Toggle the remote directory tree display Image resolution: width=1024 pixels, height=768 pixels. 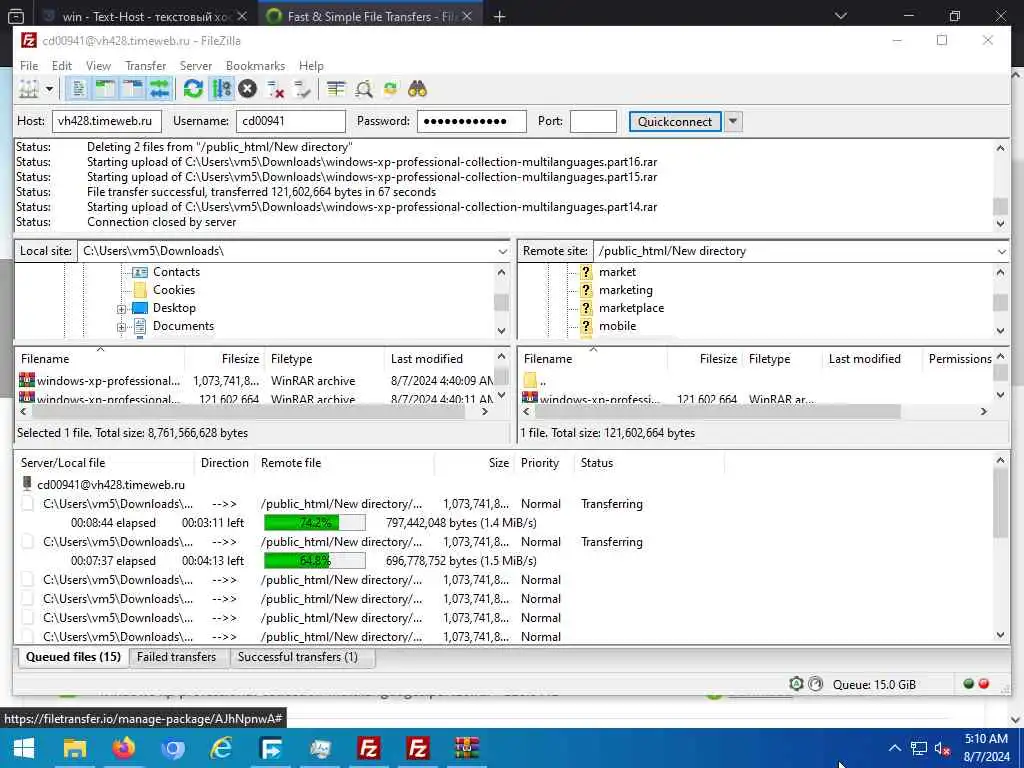click(x=133, y=89)
